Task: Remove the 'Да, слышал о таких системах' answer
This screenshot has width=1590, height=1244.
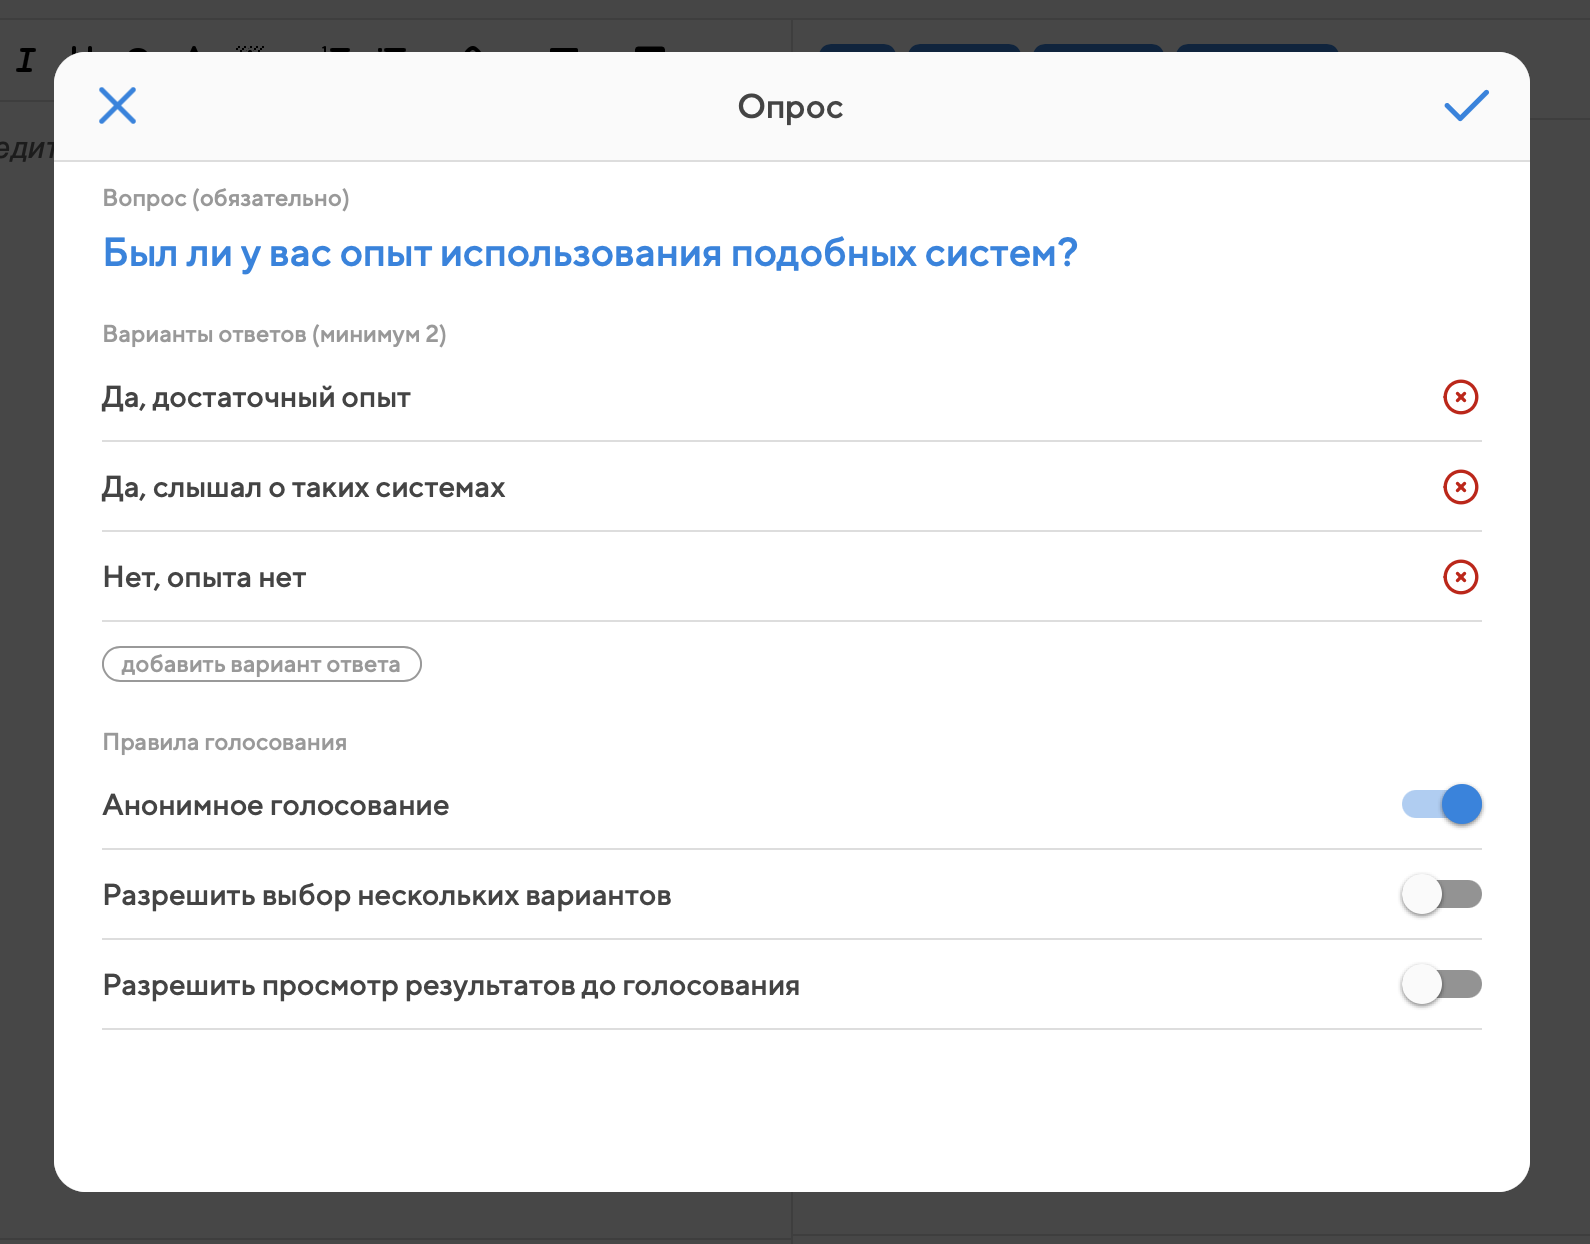Action: coord(1460,487)
